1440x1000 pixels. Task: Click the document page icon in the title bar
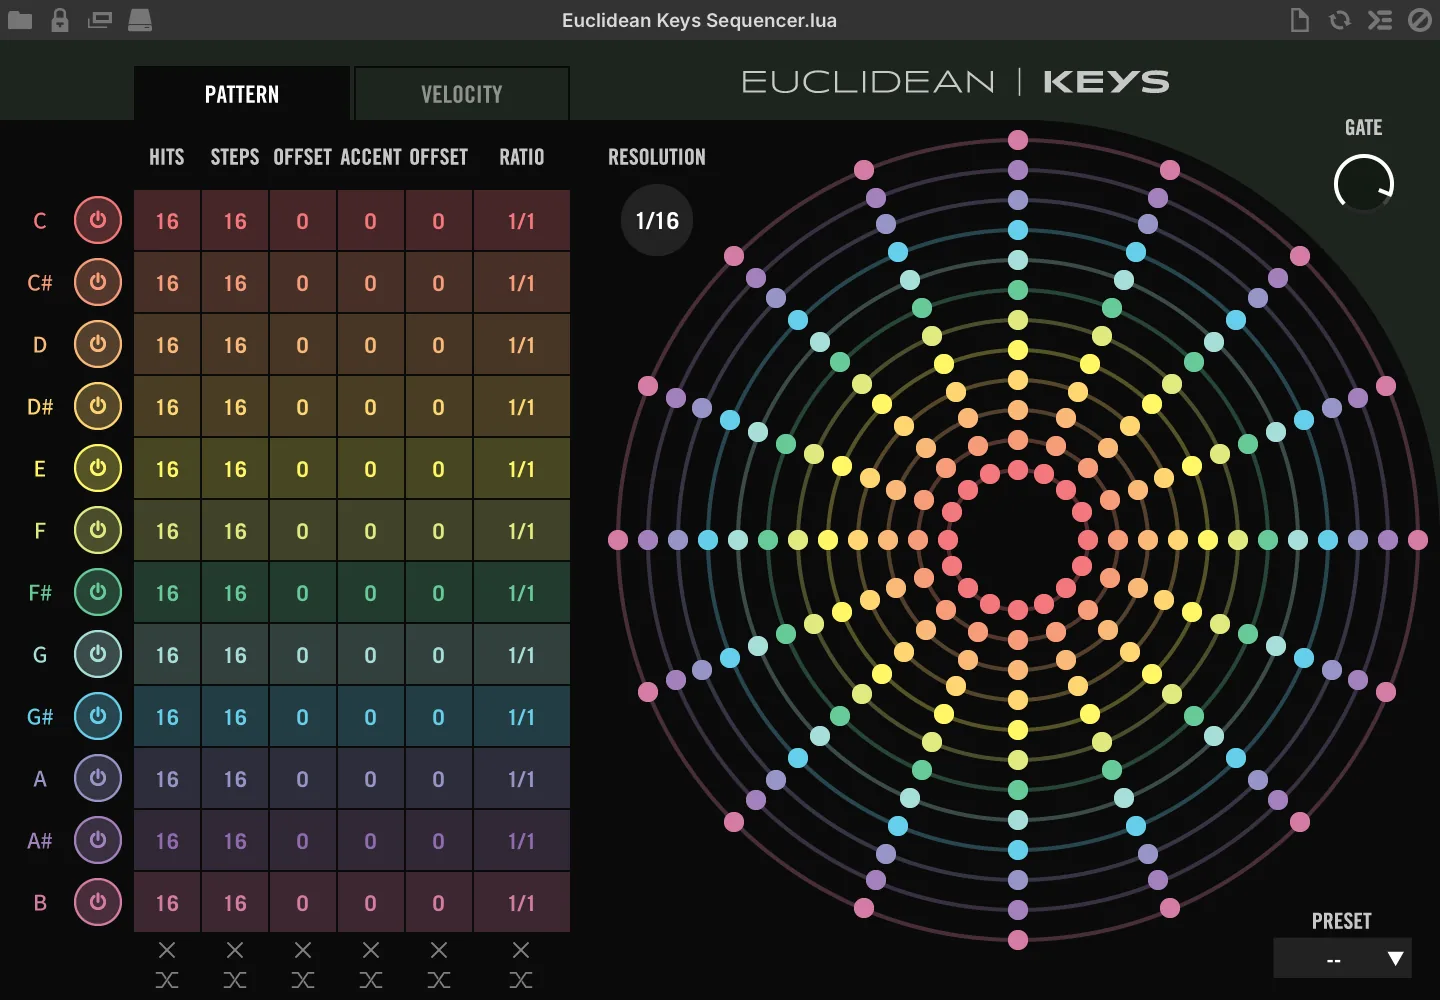click(x=1300, y=20)
